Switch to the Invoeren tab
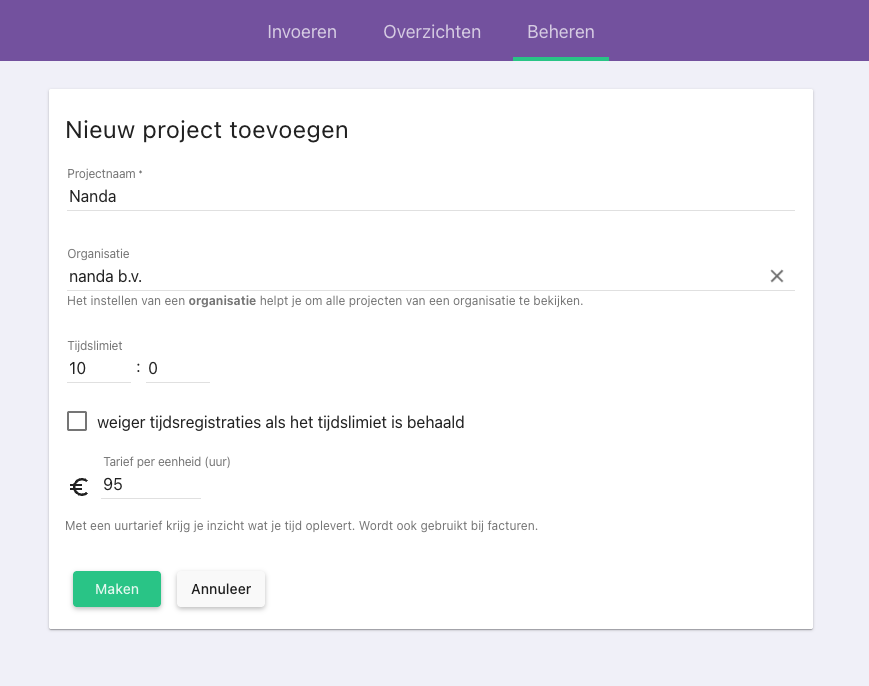Image resolution: width=869 pixels, height=686 pixels. click(x=302, y=31)
